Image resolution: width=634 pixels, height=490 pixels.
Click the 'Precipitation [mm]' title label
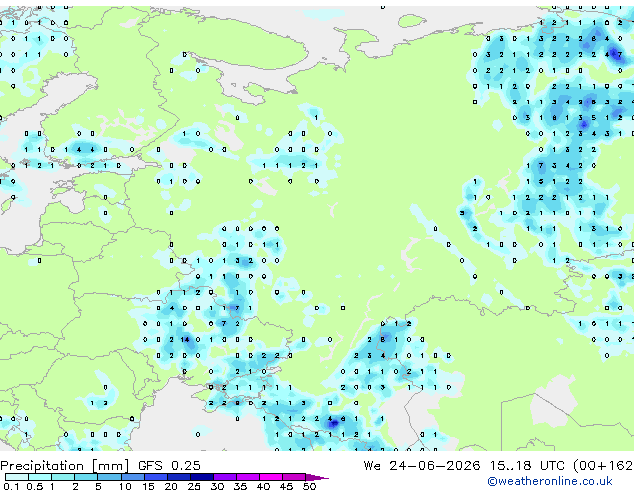pos(65,466)
